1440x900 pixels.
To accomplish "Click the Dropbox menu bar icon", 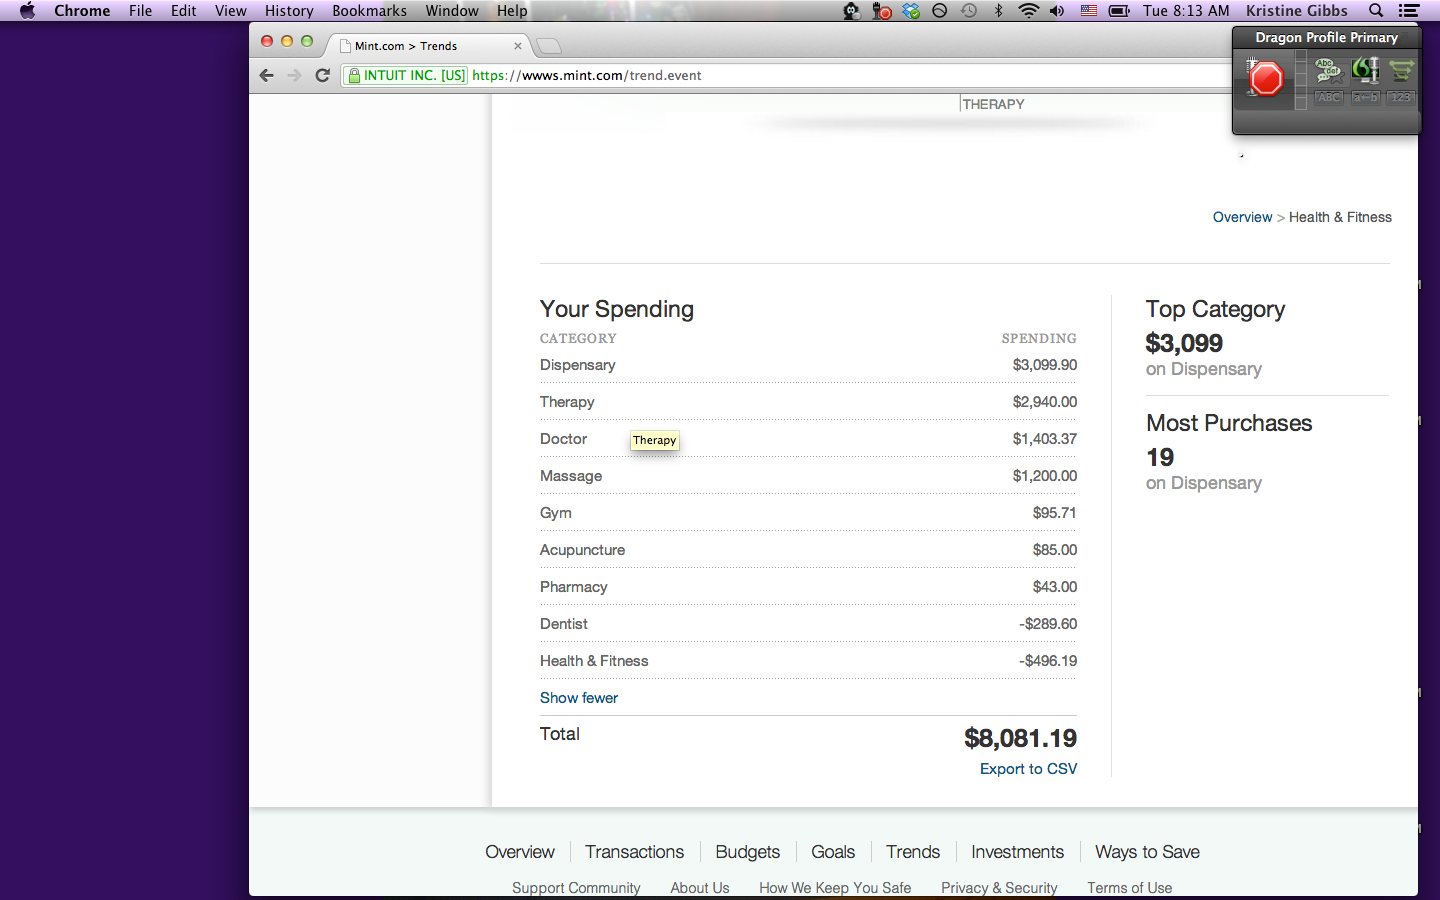I will [x=911, y=11].
